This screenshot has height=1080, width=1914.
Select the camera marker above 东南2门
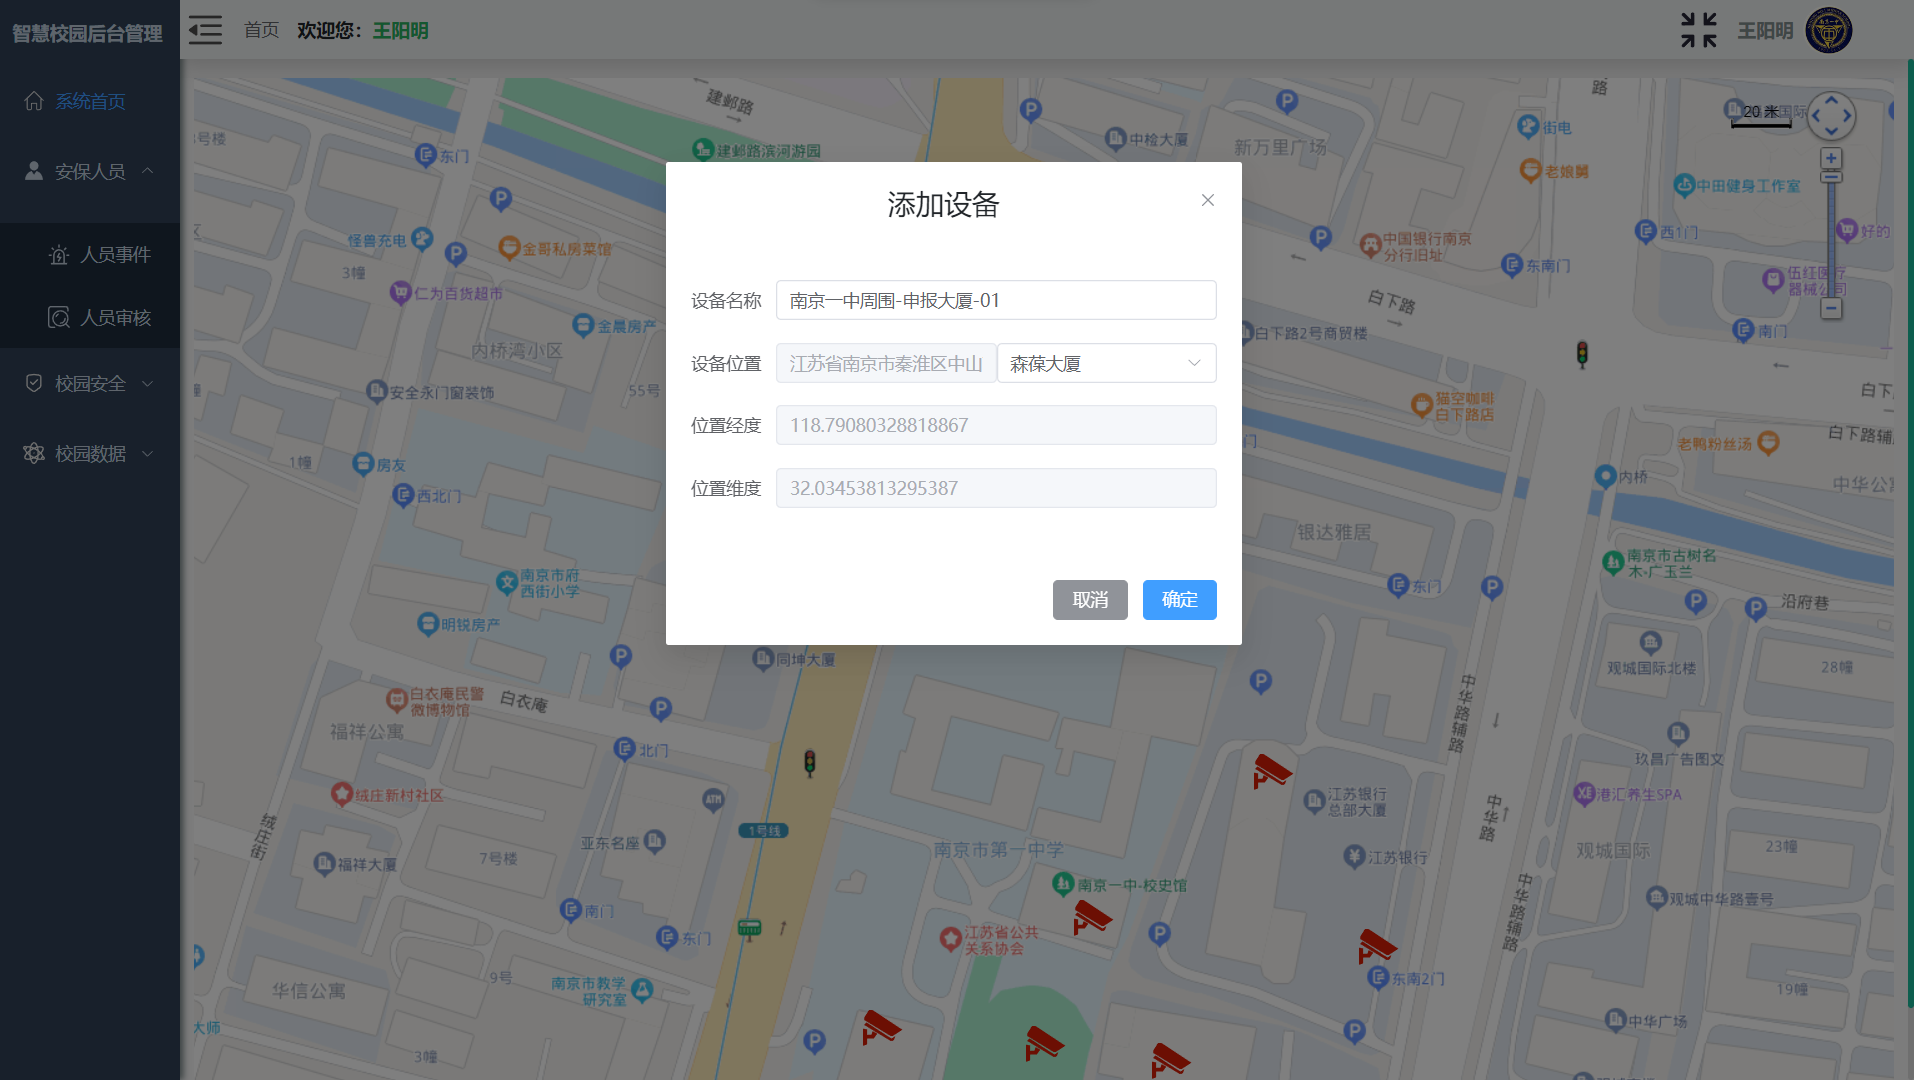pos(1377,946)
